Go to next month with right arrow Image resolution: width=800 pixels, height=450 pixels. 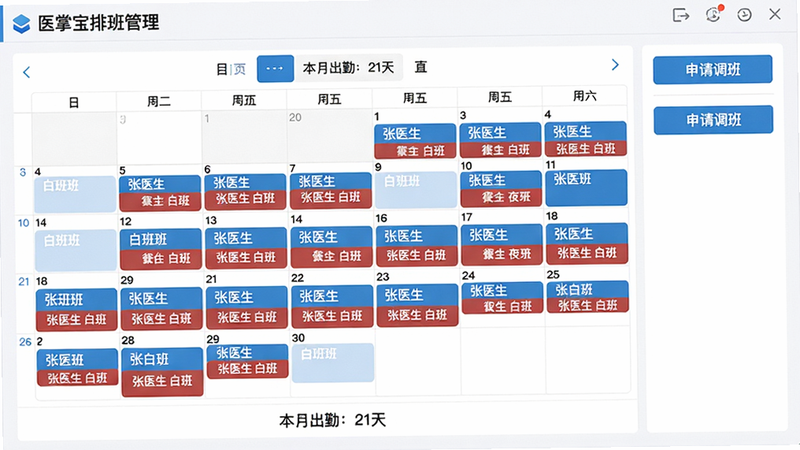click(615, 65)
